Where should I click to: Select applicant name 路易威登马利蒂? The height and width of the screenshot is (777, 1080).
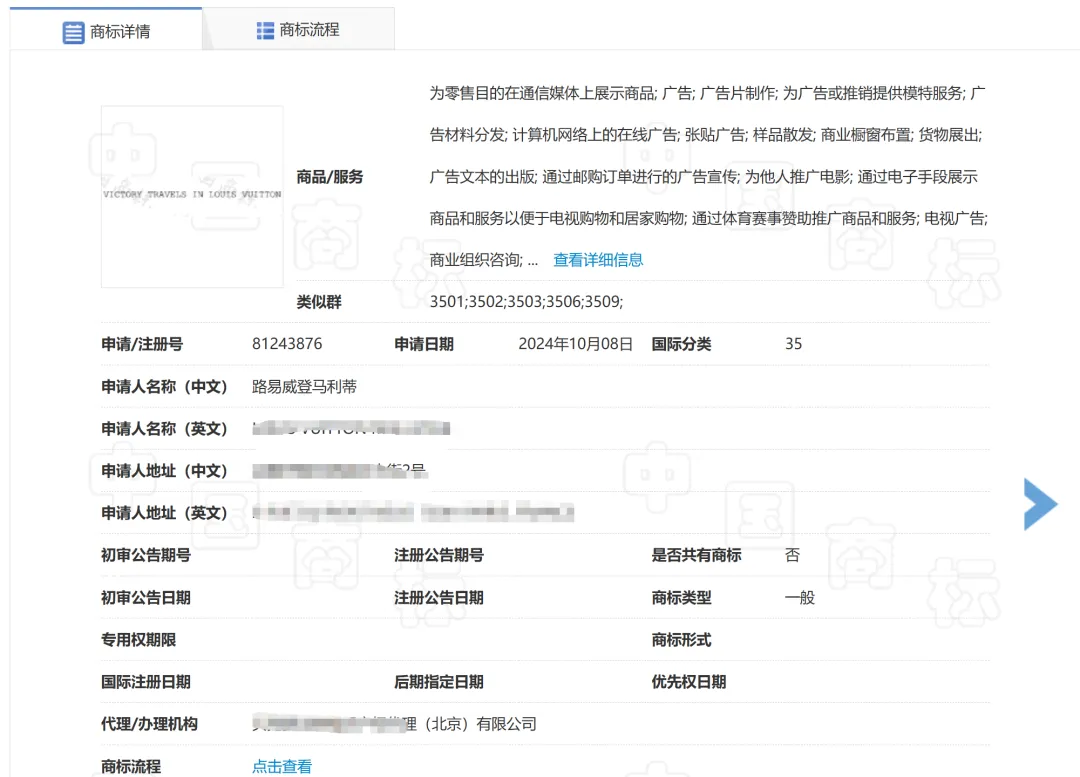tap(304, 386)
